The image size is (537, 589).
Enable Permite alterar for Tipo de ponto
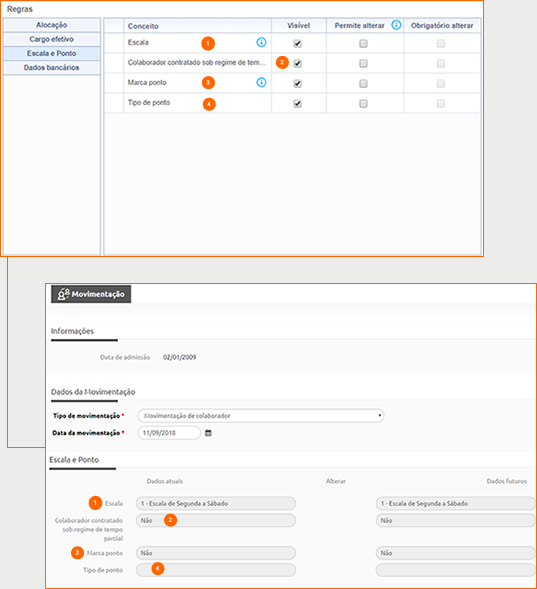pyautogui.click(x=363, y=103)
